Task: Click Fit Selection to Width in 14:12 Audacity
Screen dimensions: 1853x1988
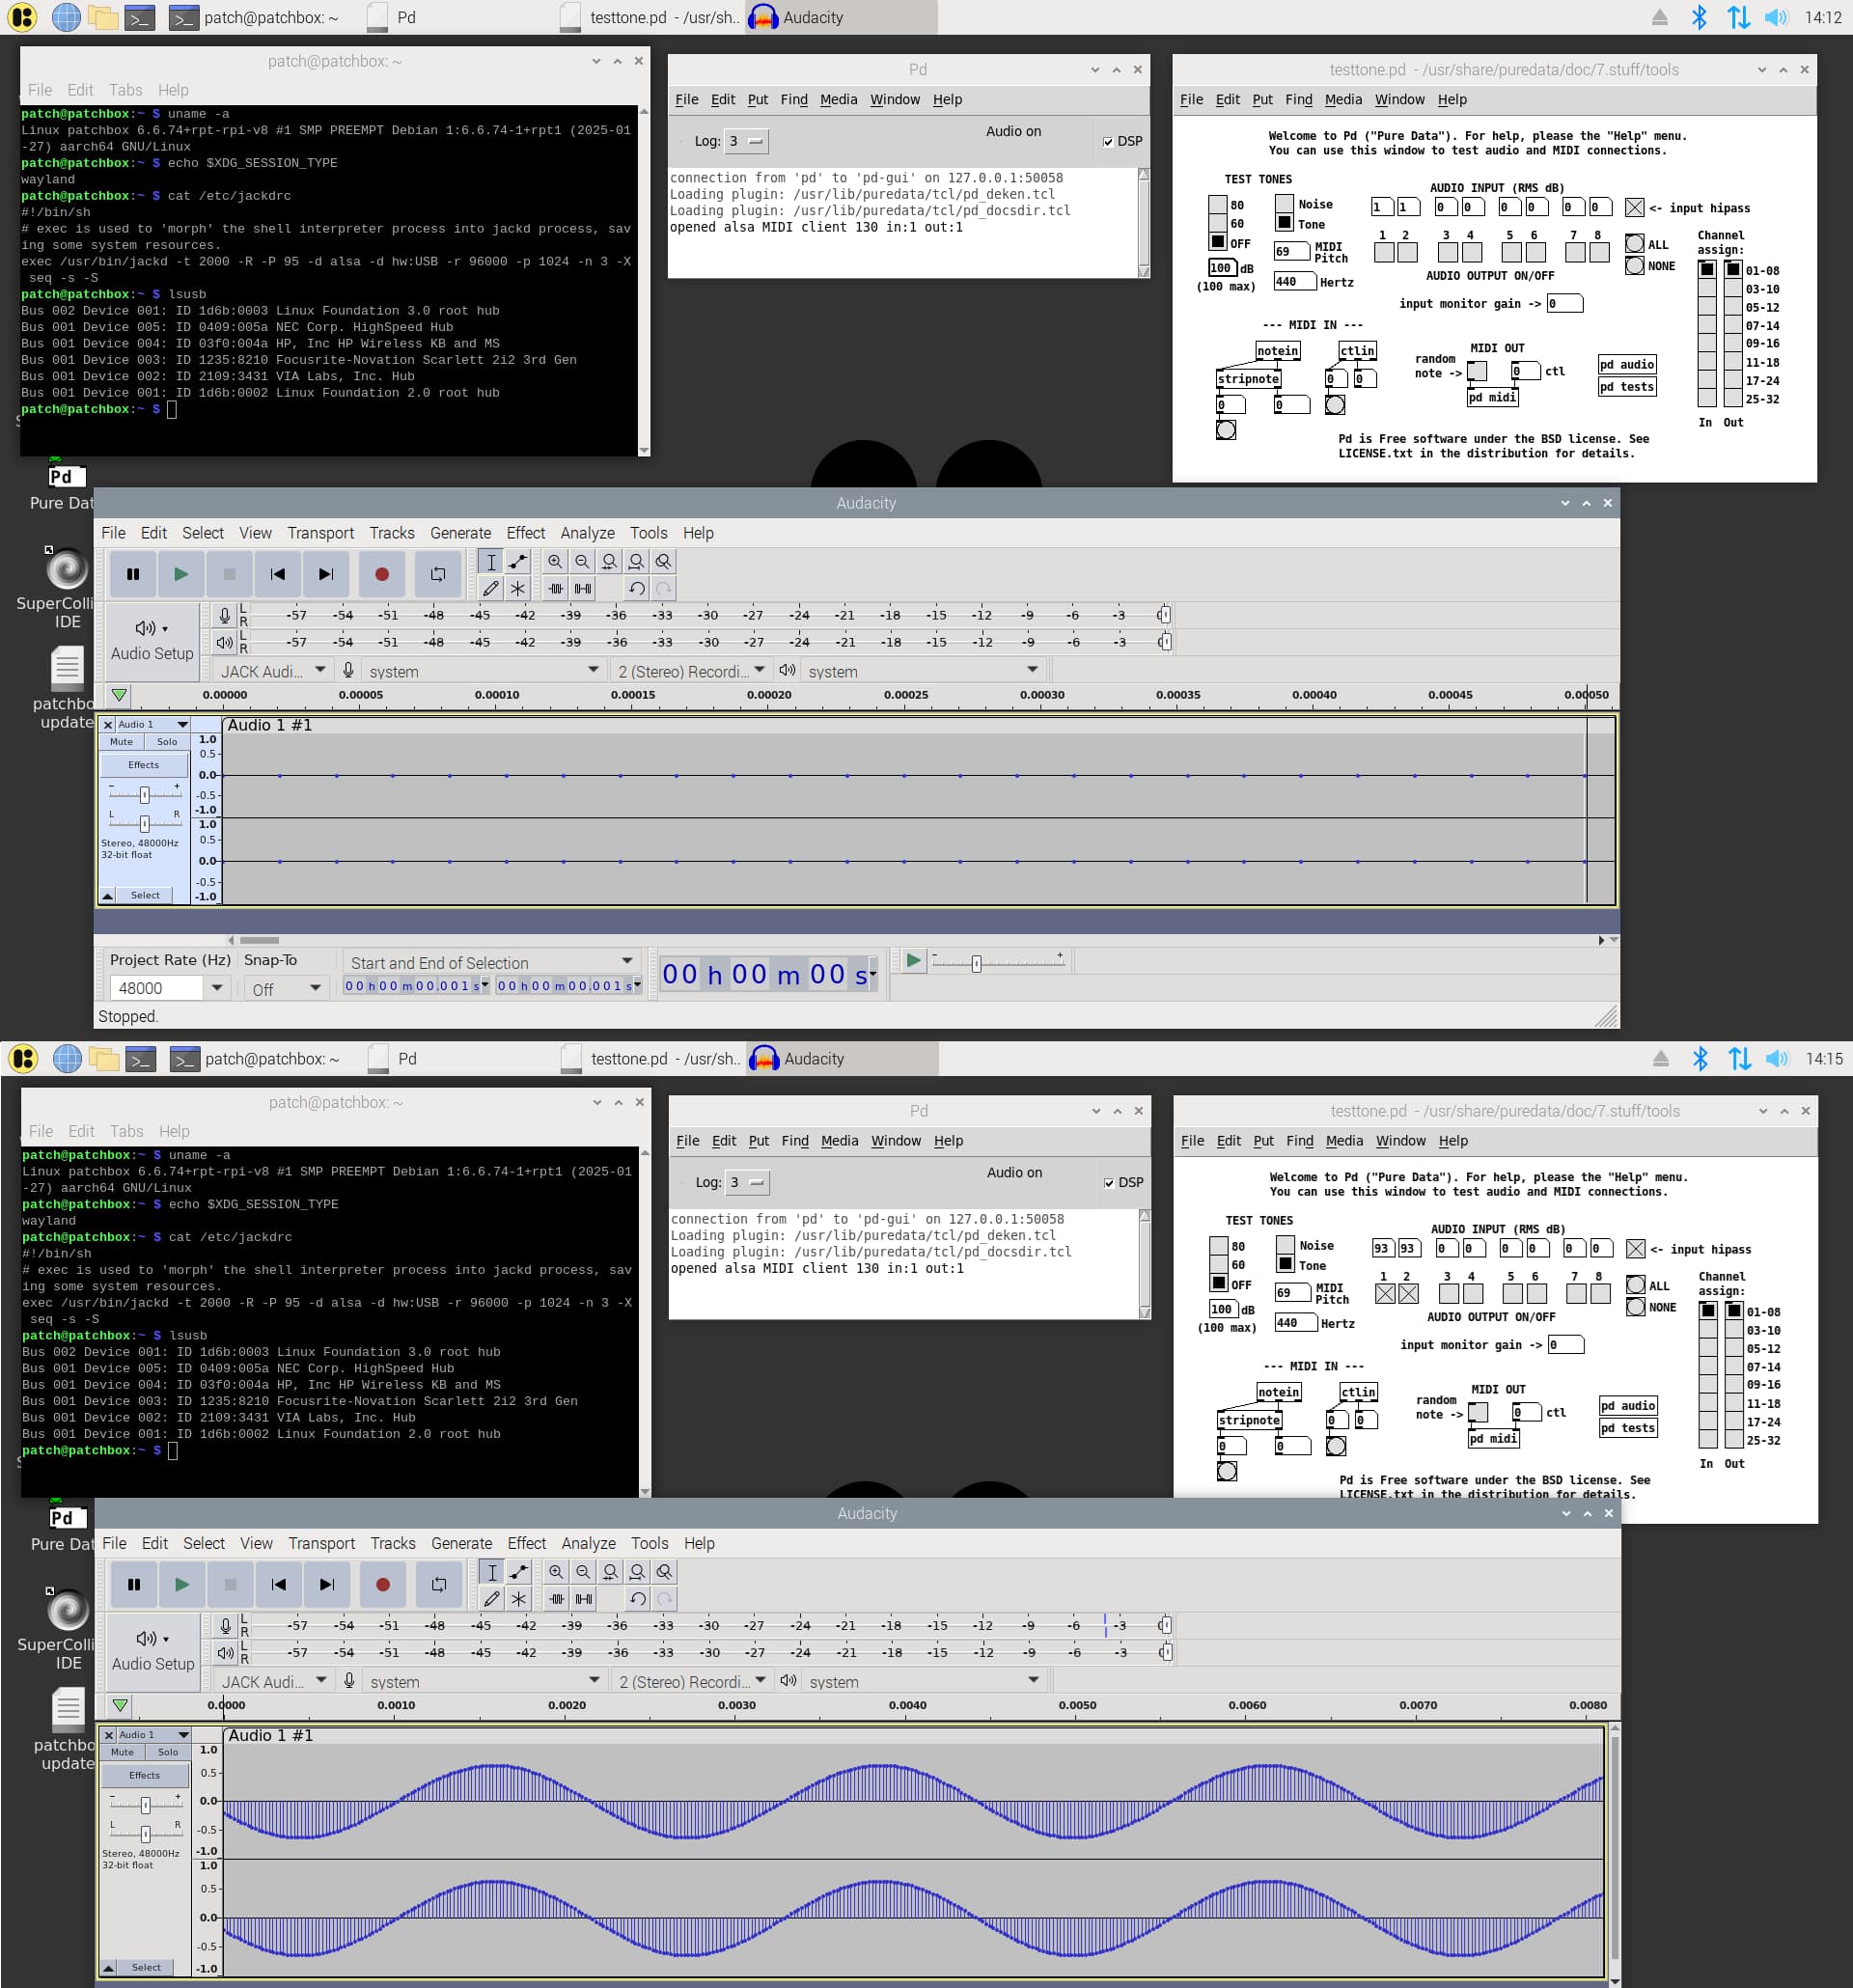Action: click(x=609, y=562)
